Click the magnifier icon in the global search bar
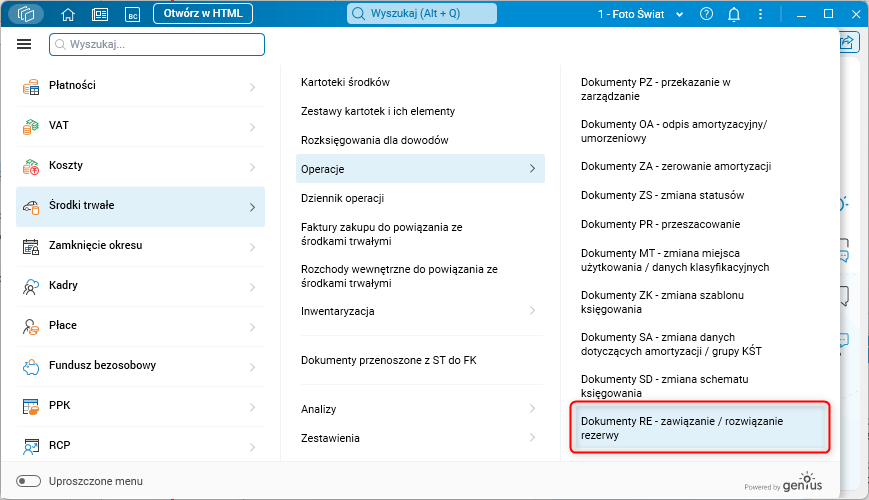Screen dimensions: 869x500 [359, 14]
